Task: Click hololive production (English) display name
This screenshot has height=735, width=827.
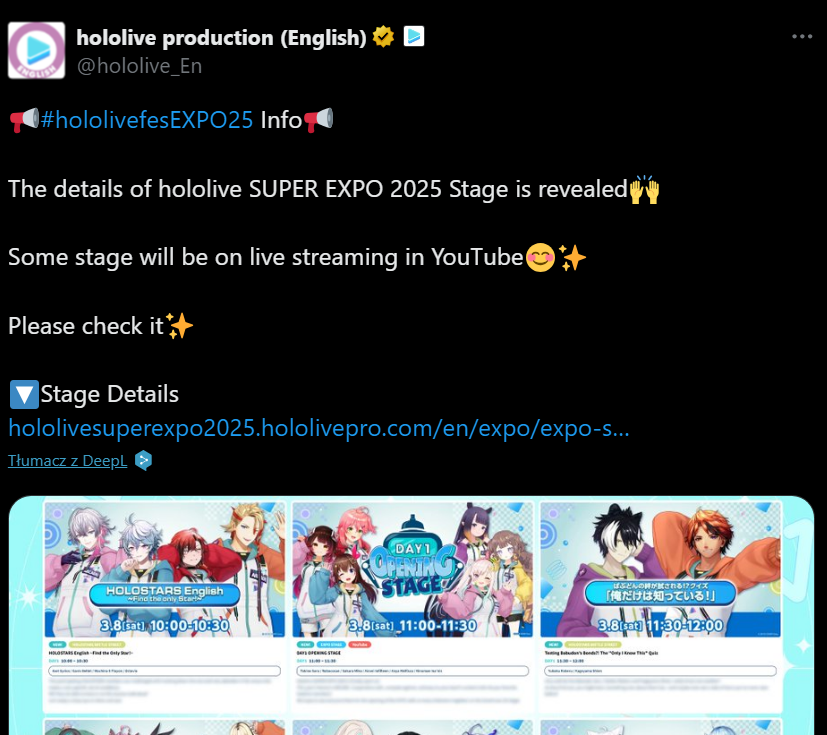Action: point(222,37)
